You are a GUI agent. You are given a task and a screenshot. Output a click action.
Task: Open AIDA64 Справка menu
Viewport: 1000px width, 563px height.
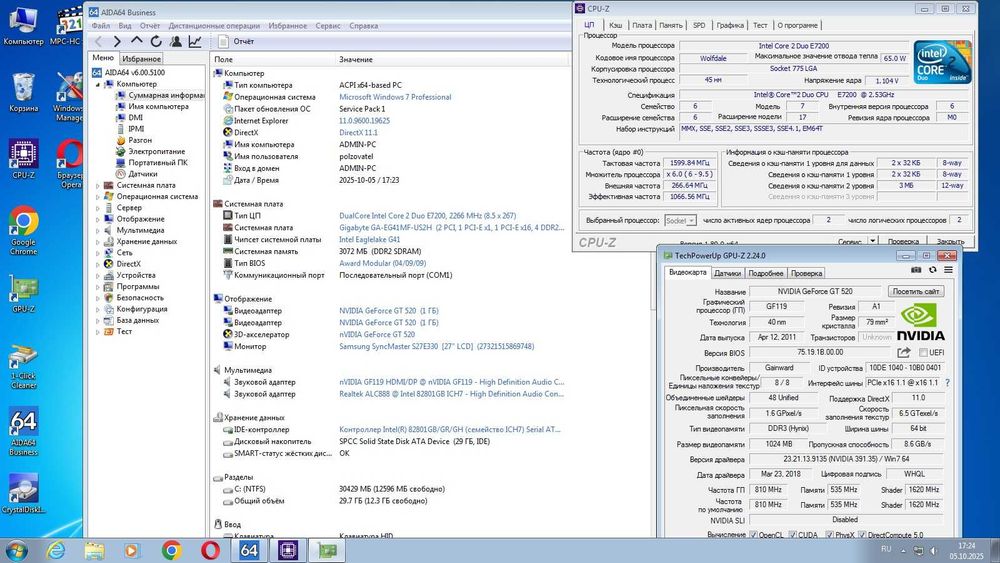[364, 26]
